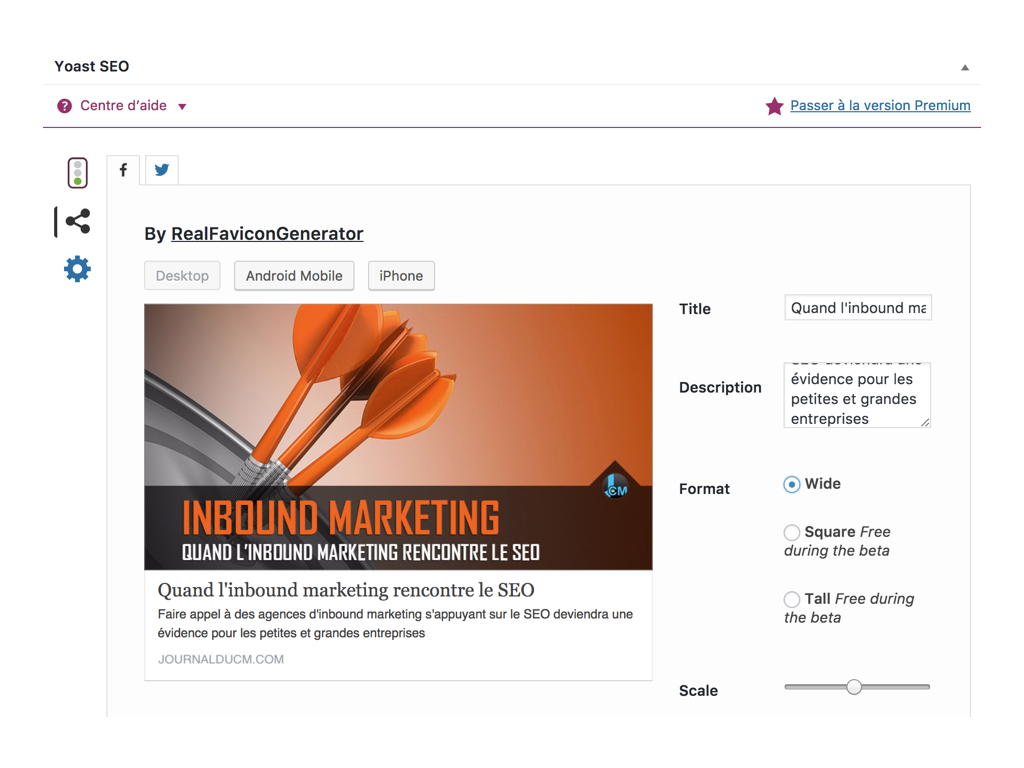Select the Square format radio button
Image resolution: width=1024 pixels, height=768 pixels.
pyautogui.click(x=792, y=532)
